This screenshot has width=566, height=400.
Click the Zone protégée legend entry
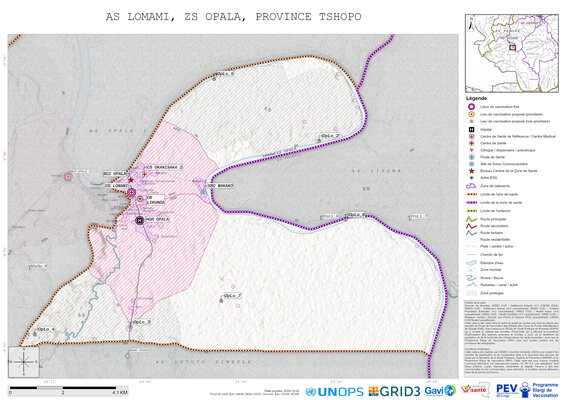tap(485, 293)
